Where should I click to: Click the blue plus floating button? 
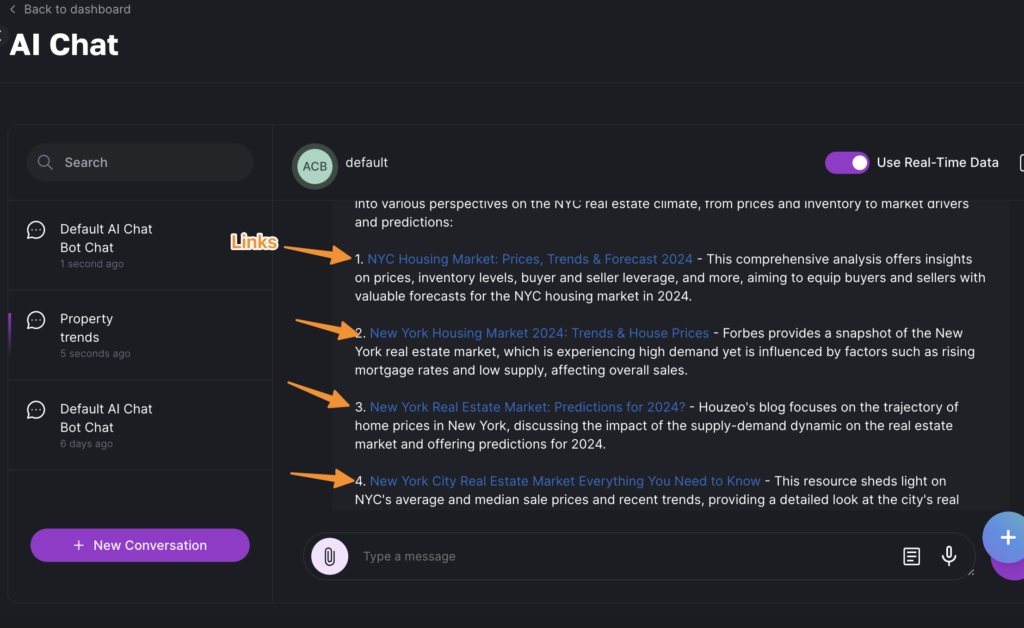click(1006, 538)
